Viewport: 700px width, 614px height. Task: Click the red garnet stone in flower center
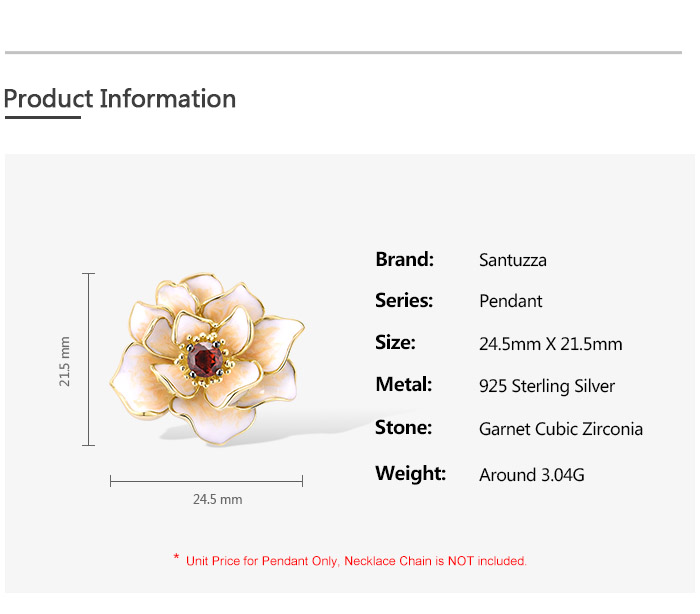pos(207,357)
